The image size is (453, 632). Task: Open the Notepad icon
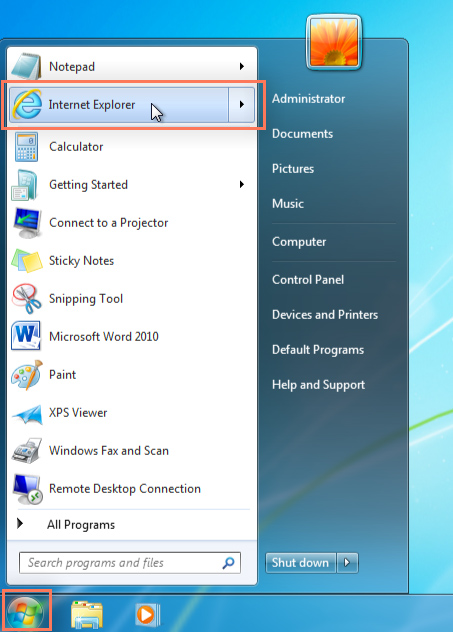tap(26, 66)
